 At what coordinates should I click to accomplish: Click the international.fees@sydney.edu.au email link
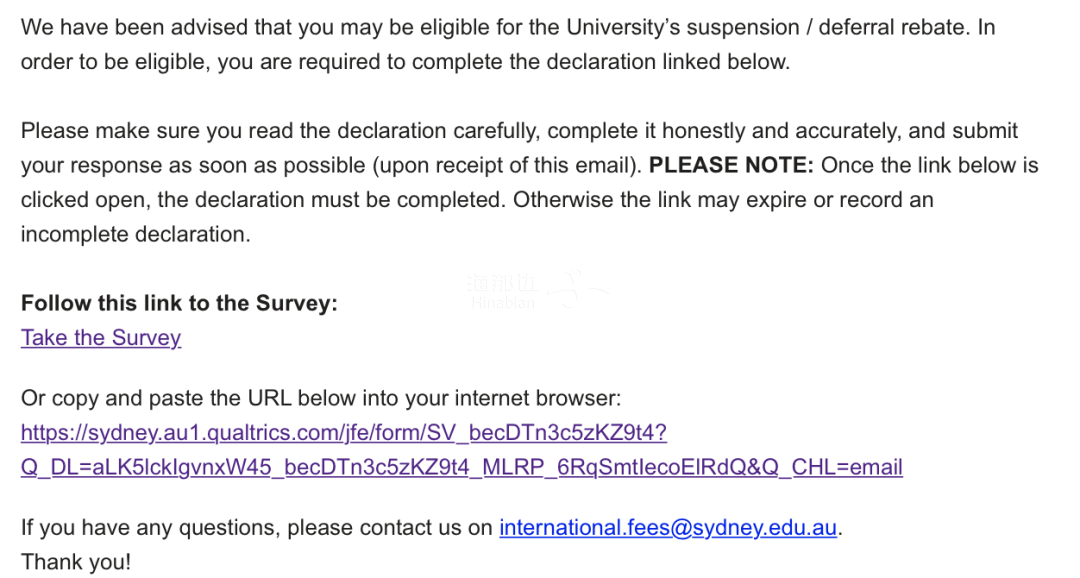click(668, 528)
